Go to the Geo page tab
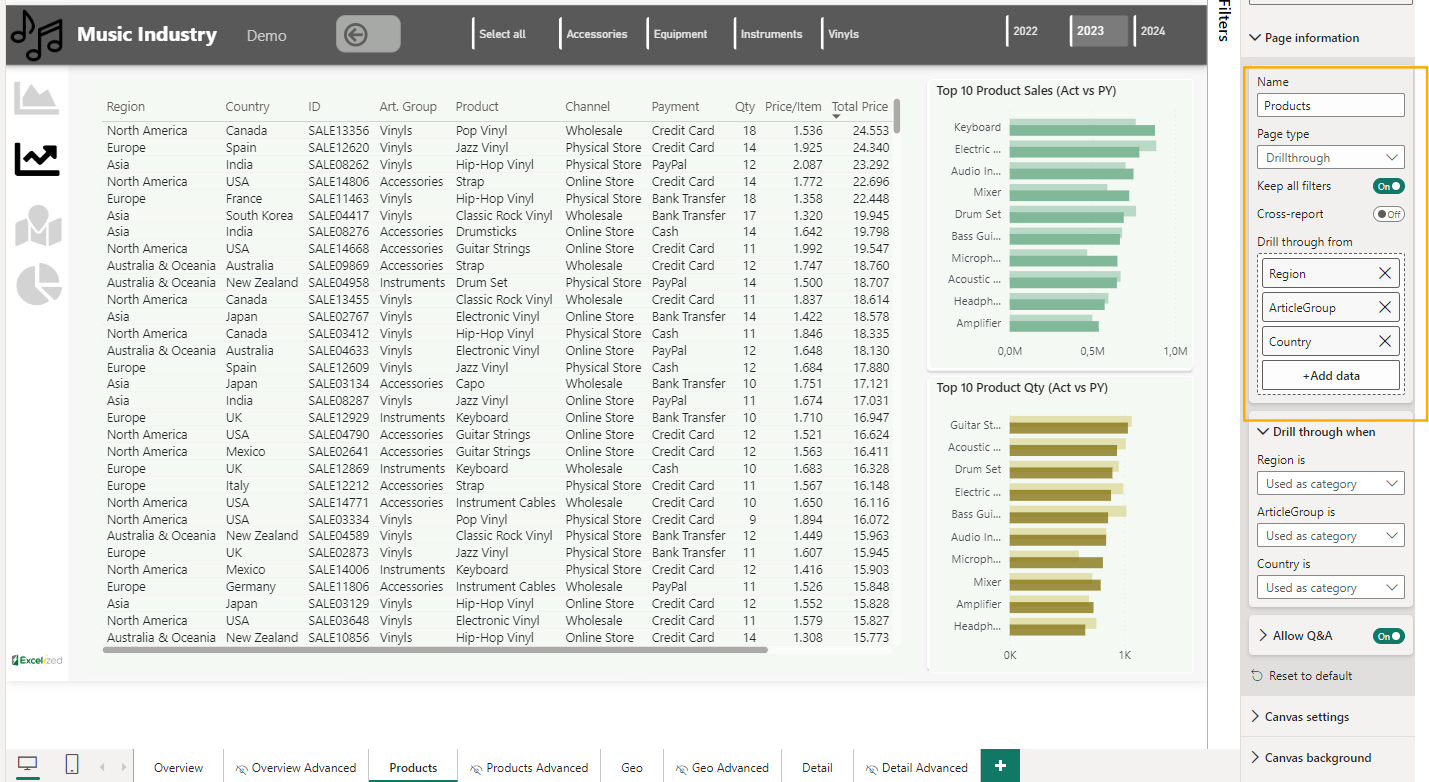The width and height of the screenshot is (1429, 782). 632,768
